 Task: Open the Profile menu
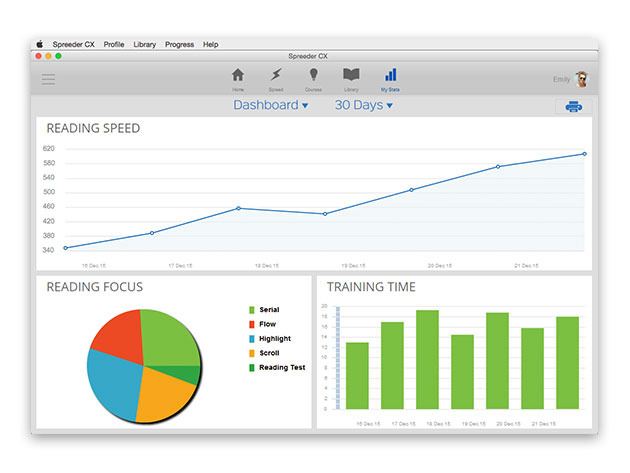point(114,45)
